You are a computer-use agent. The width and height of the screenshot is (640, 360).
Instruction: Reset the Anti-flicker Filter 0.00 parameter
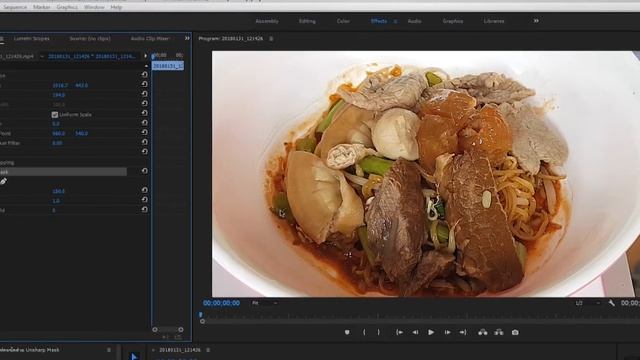[x=144, y=142]
